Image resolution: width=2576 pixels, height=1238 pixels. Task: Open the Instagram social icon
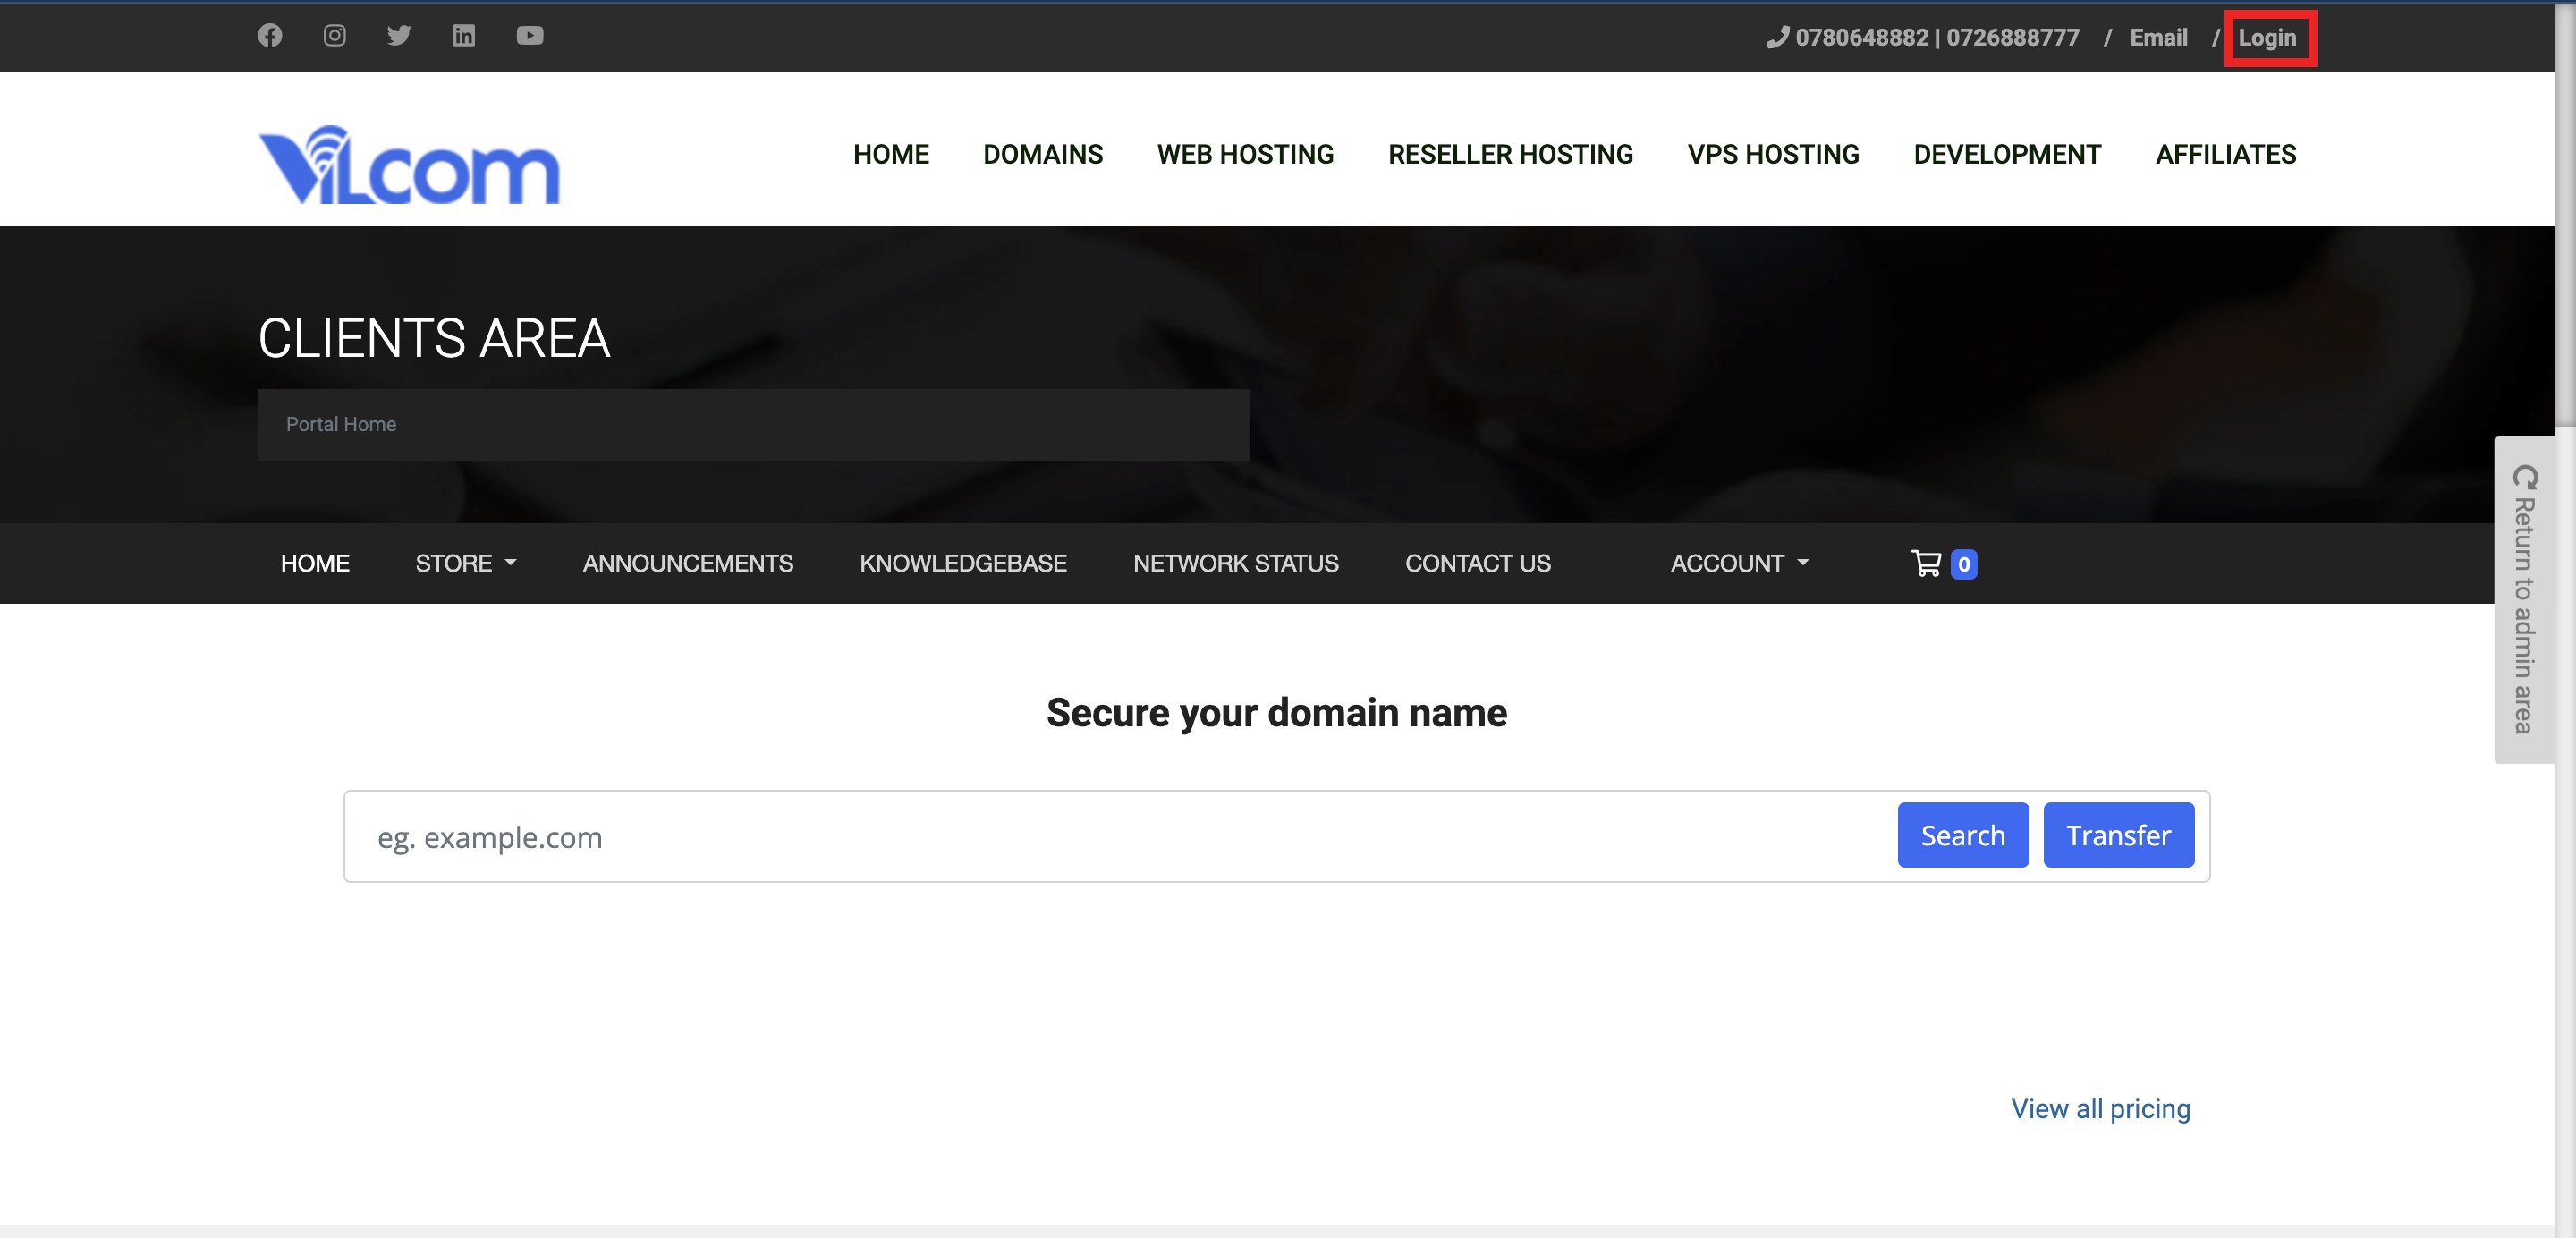334,36
